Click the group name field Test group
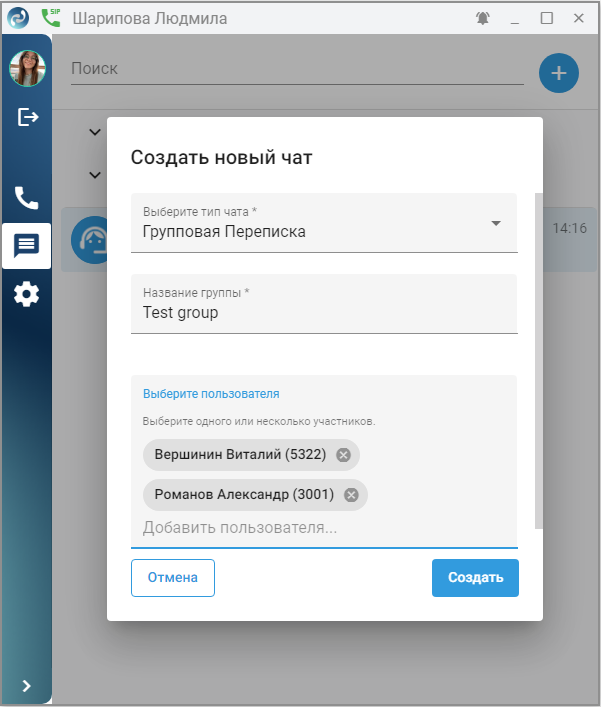 pos(324,312)
